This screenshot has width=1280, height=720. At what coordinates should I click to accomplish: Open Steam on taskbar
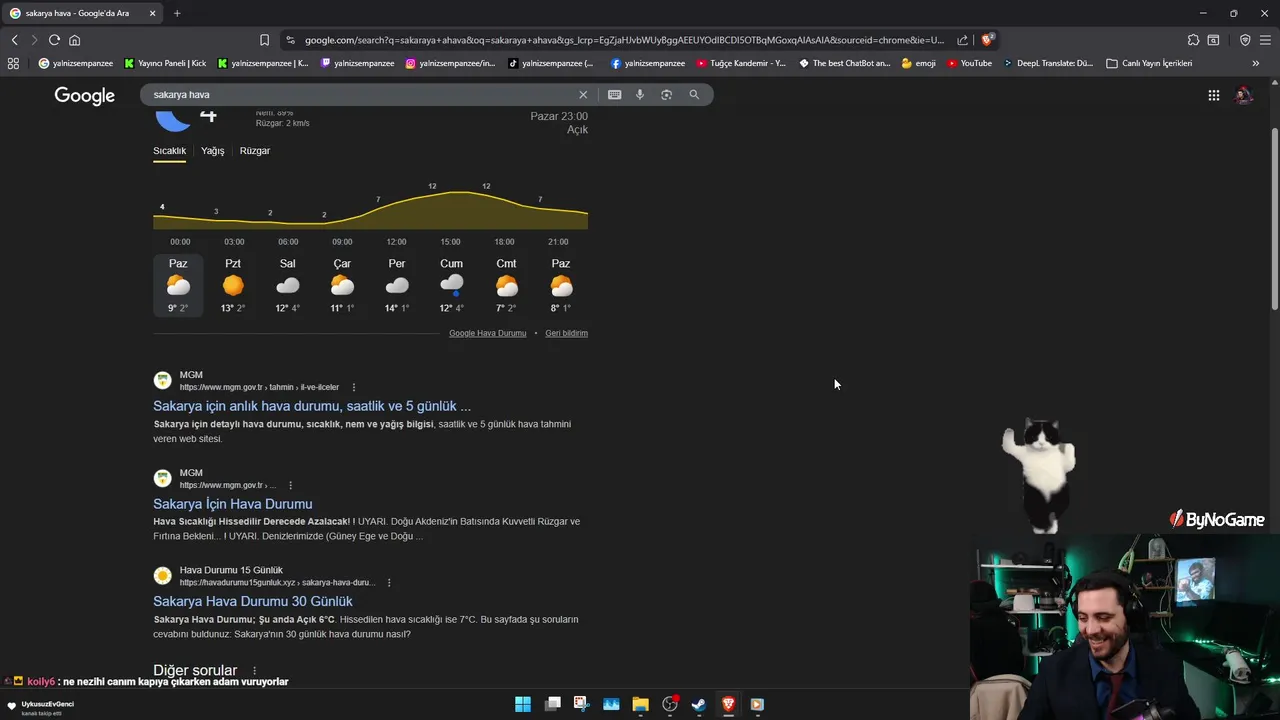[x=699, y=704]
